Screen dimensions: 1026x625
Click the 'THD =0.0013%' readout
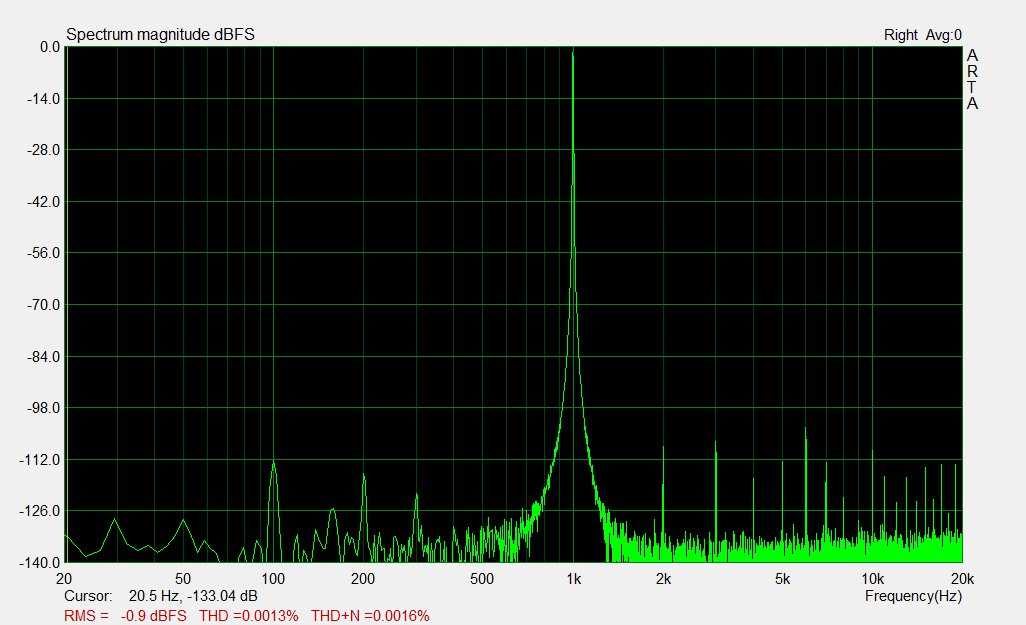(x=249, y=616)
